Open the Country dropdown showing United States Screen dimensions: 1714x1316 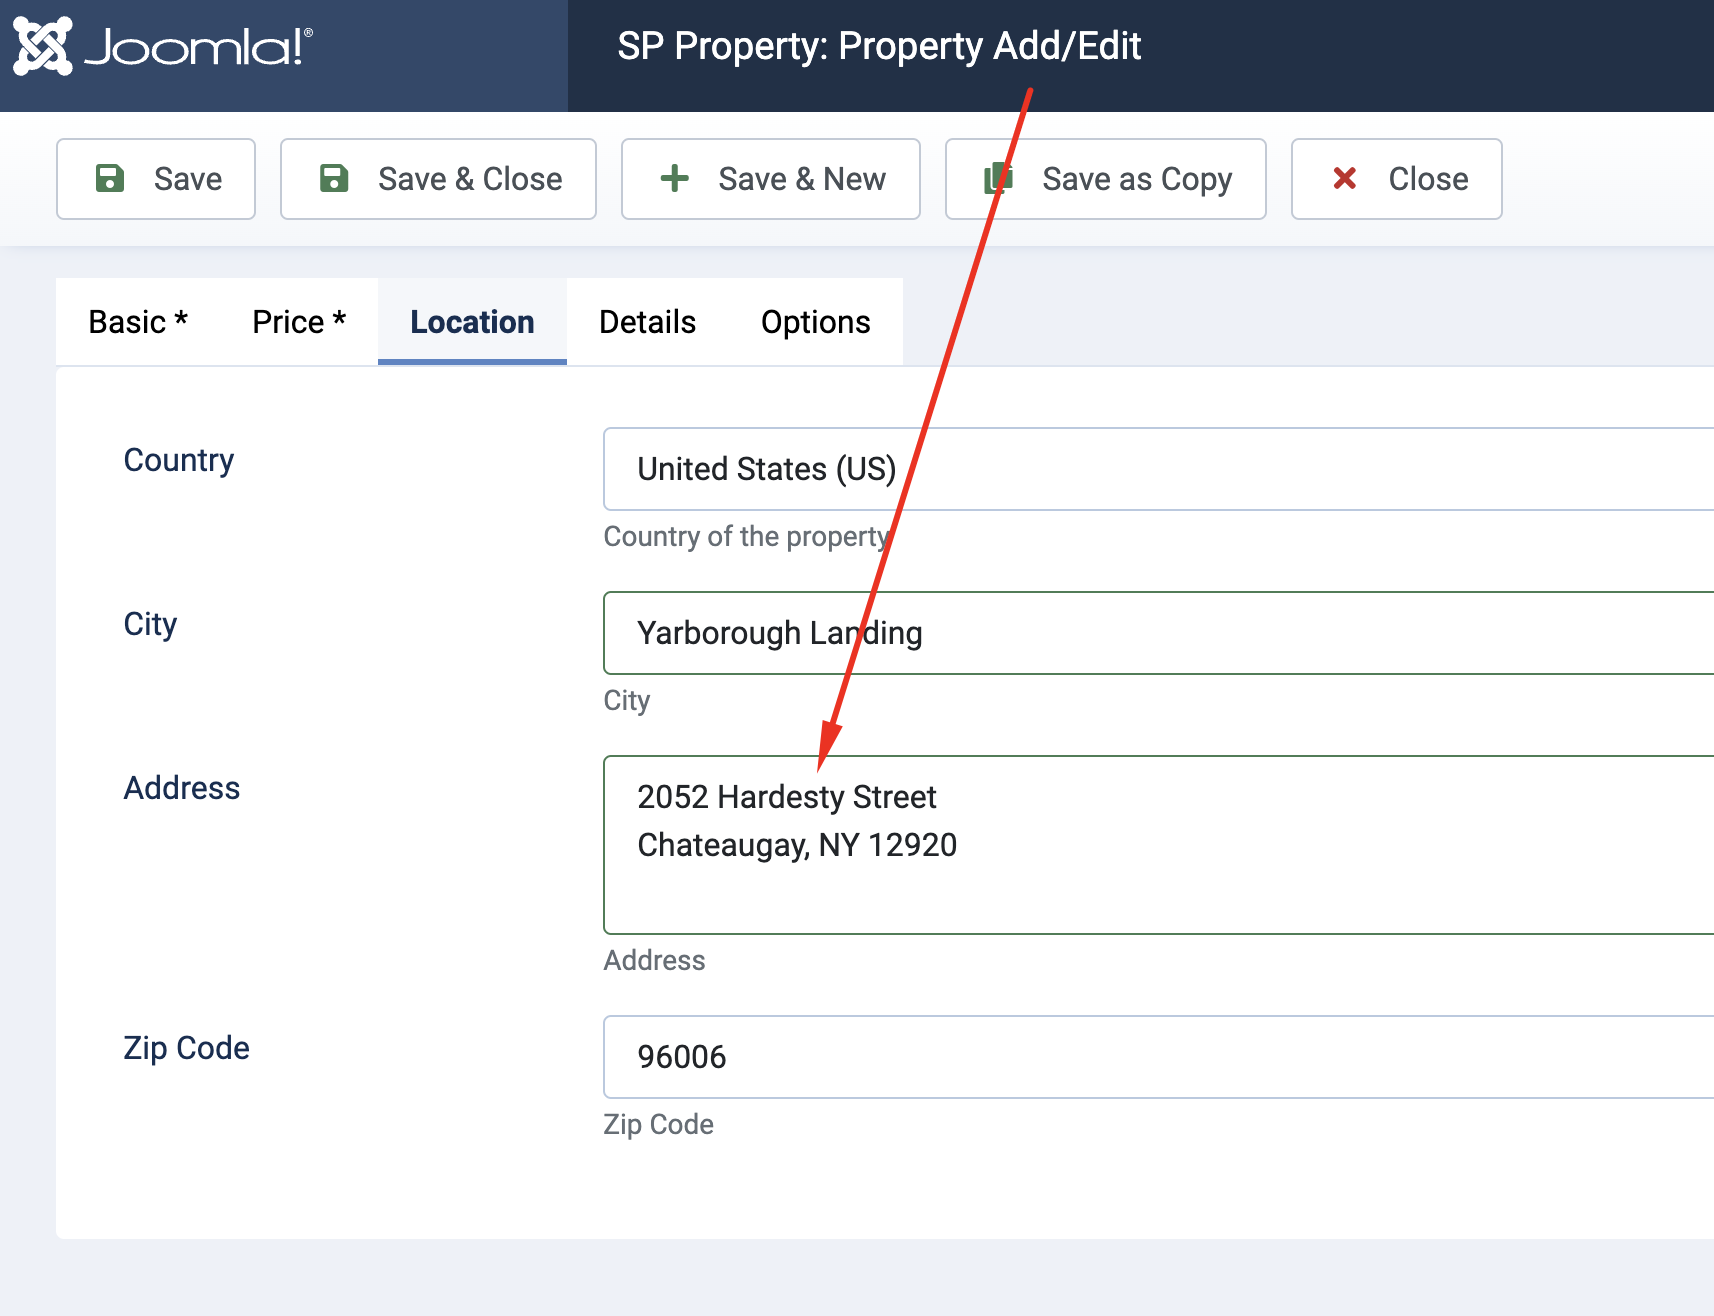(1150, 469)
